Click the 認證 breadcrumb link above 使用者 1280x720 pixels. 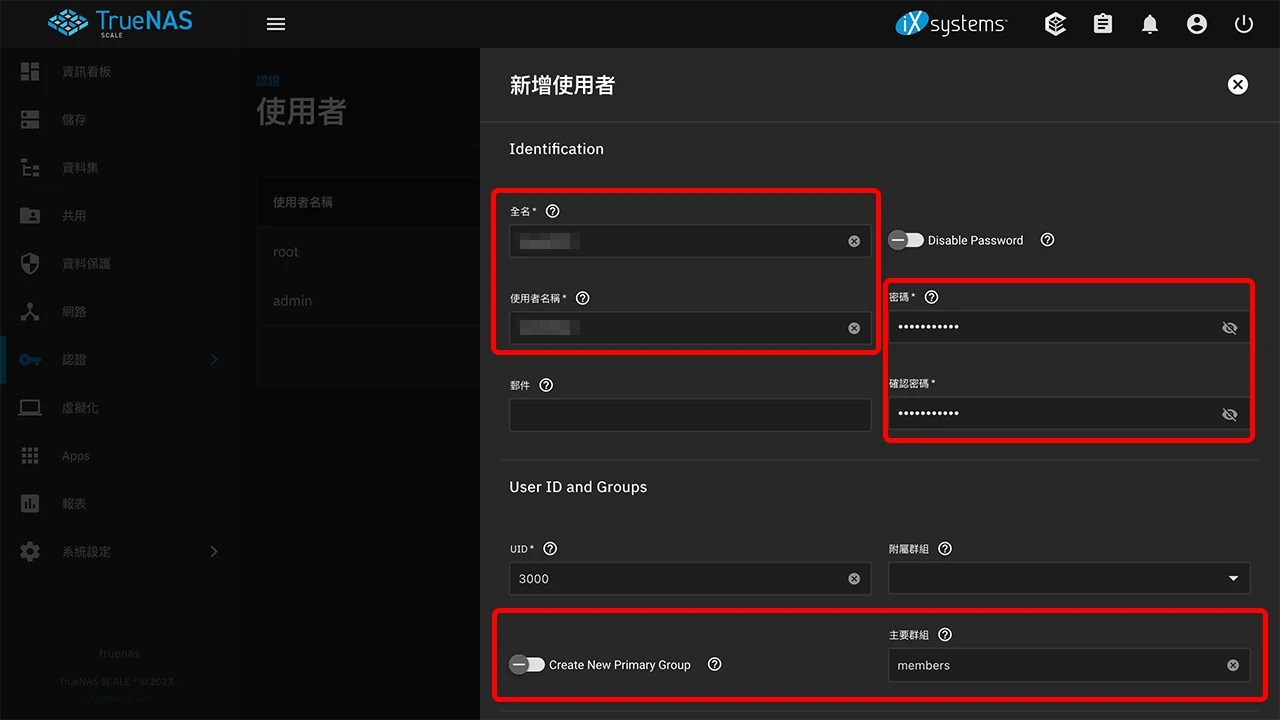(267, 80)
